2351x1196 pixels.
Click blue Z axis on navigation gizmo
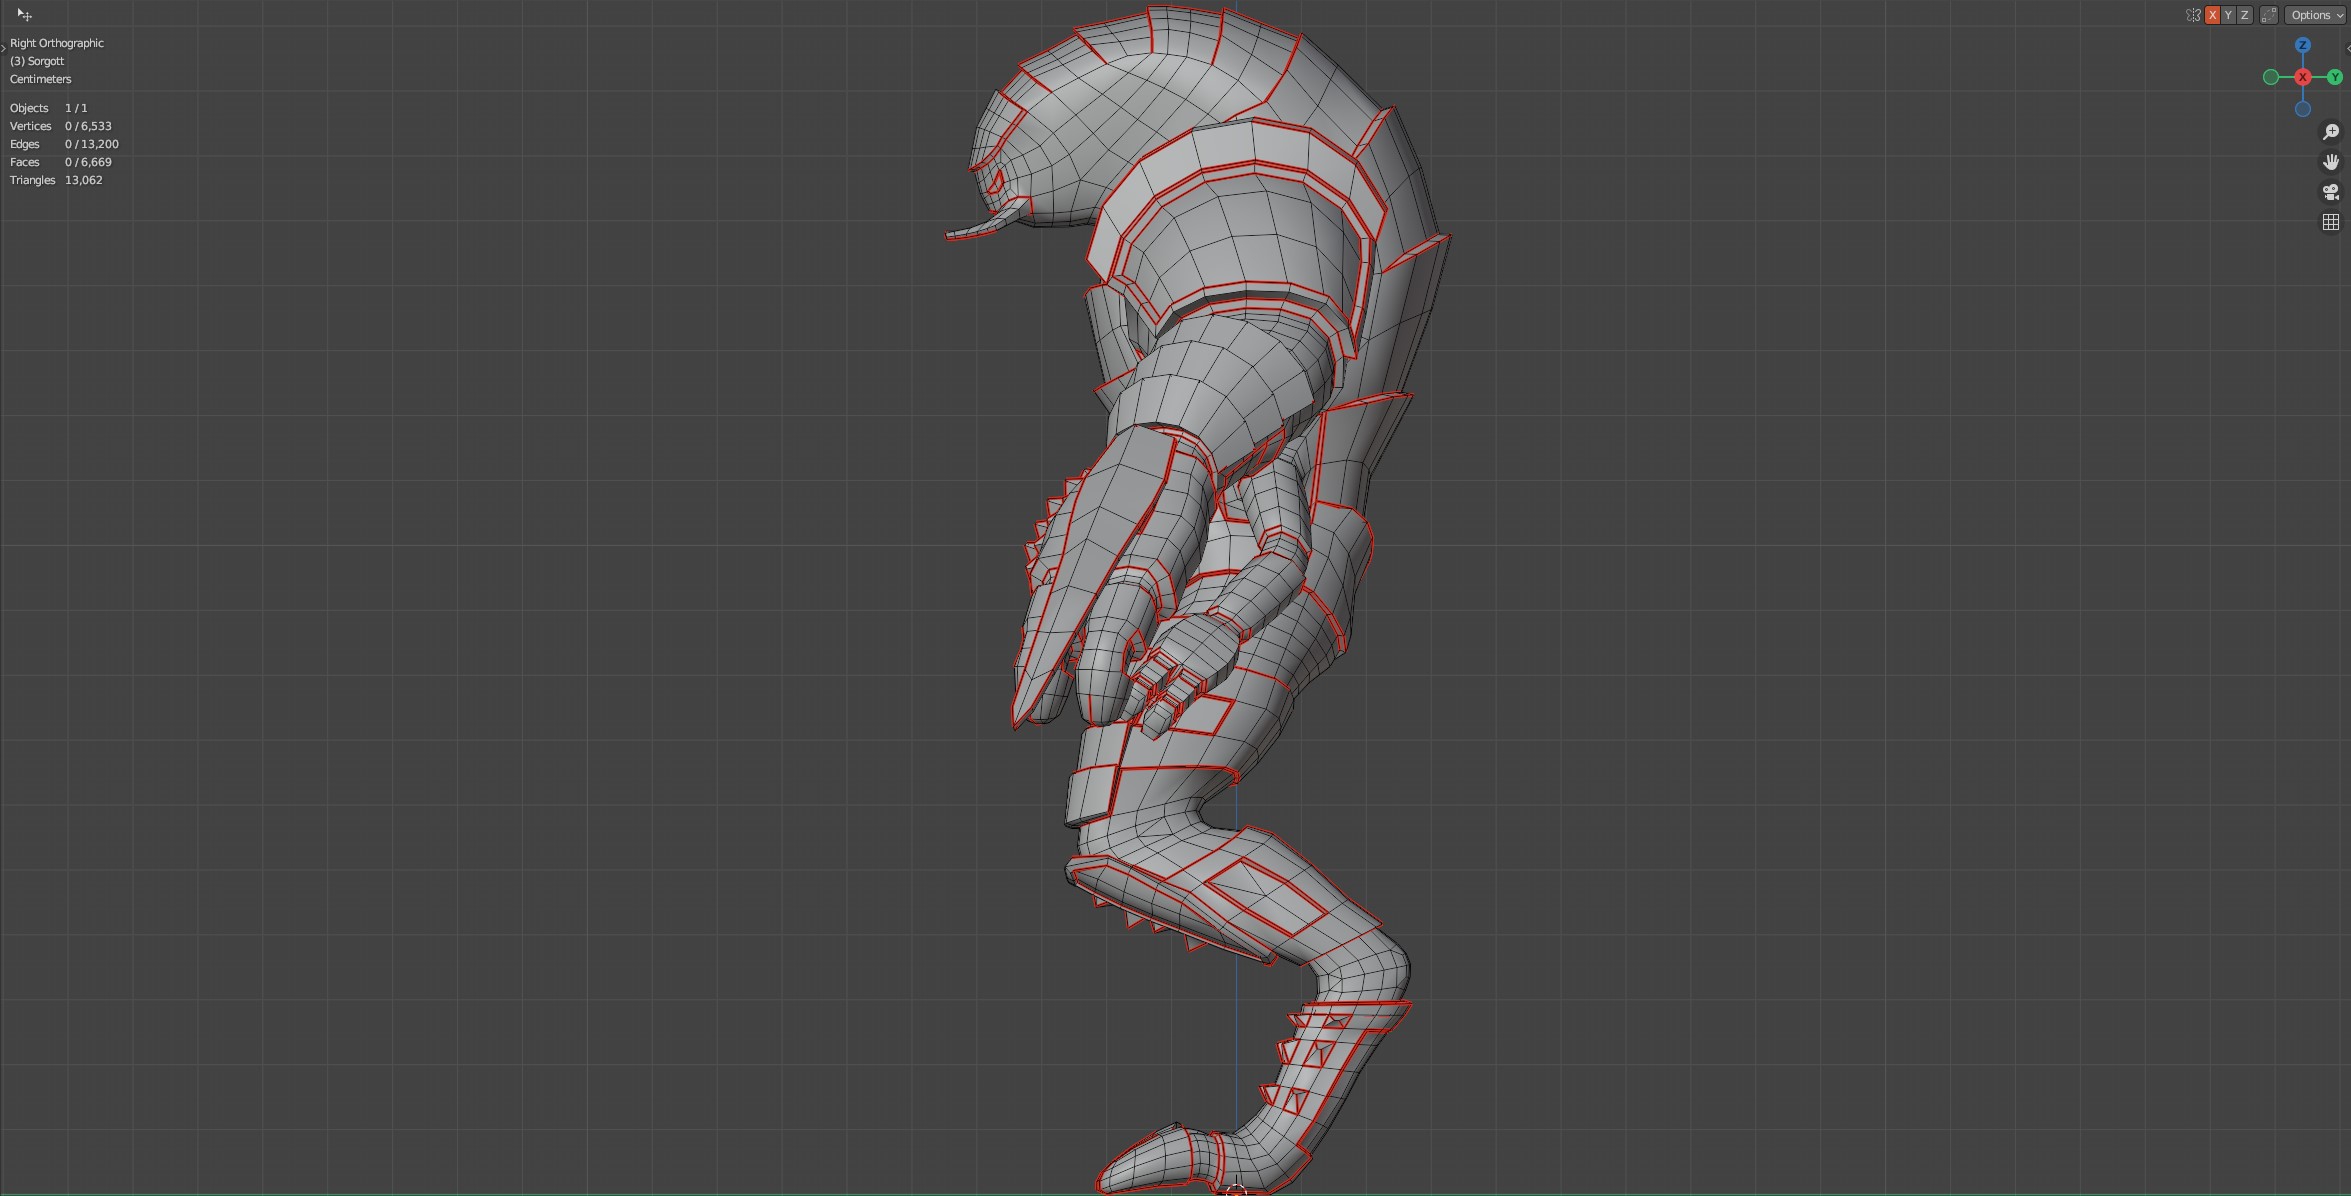pyautogui.click(x=2303, y=45)
